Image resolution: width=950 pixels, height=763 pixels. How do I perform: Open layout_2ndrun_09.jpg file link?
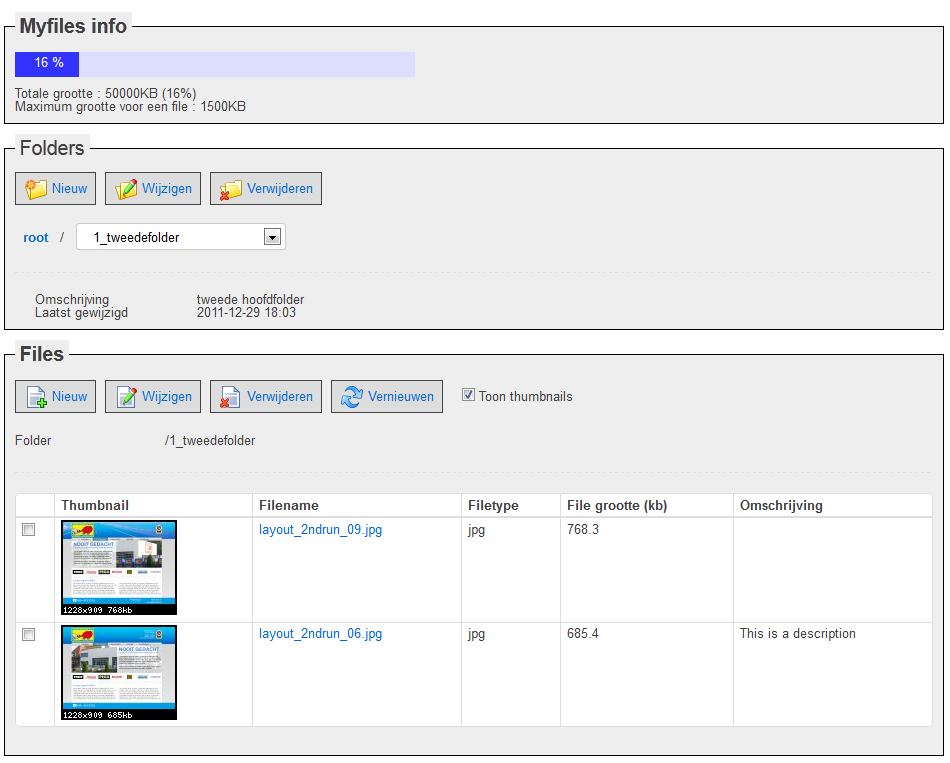pyautogui.click(x=320, y=530)
